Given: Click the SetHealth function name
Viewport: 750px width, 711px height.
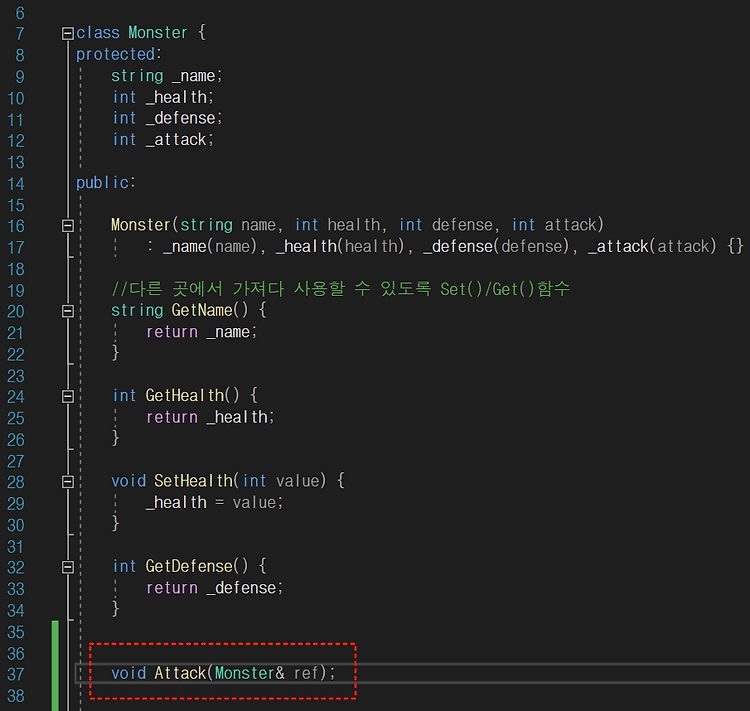Looking at the screenshot, I should click(x=193, y=481).
